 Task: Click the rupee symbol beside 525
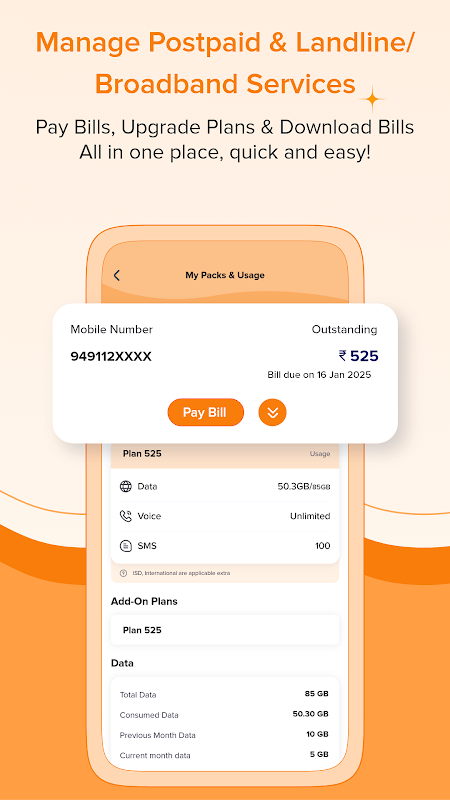[x=342, y=356]
